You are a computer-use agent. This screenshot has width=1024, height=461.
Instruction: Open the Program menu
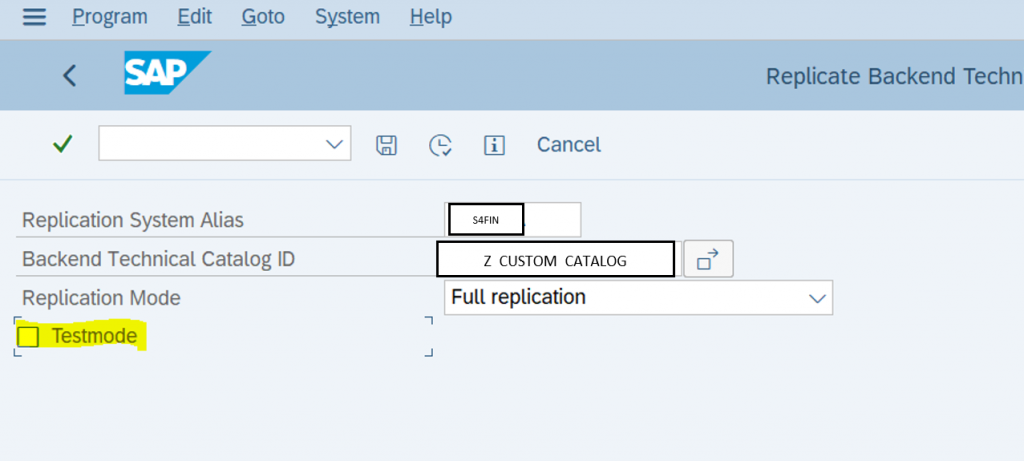point(110,17)
